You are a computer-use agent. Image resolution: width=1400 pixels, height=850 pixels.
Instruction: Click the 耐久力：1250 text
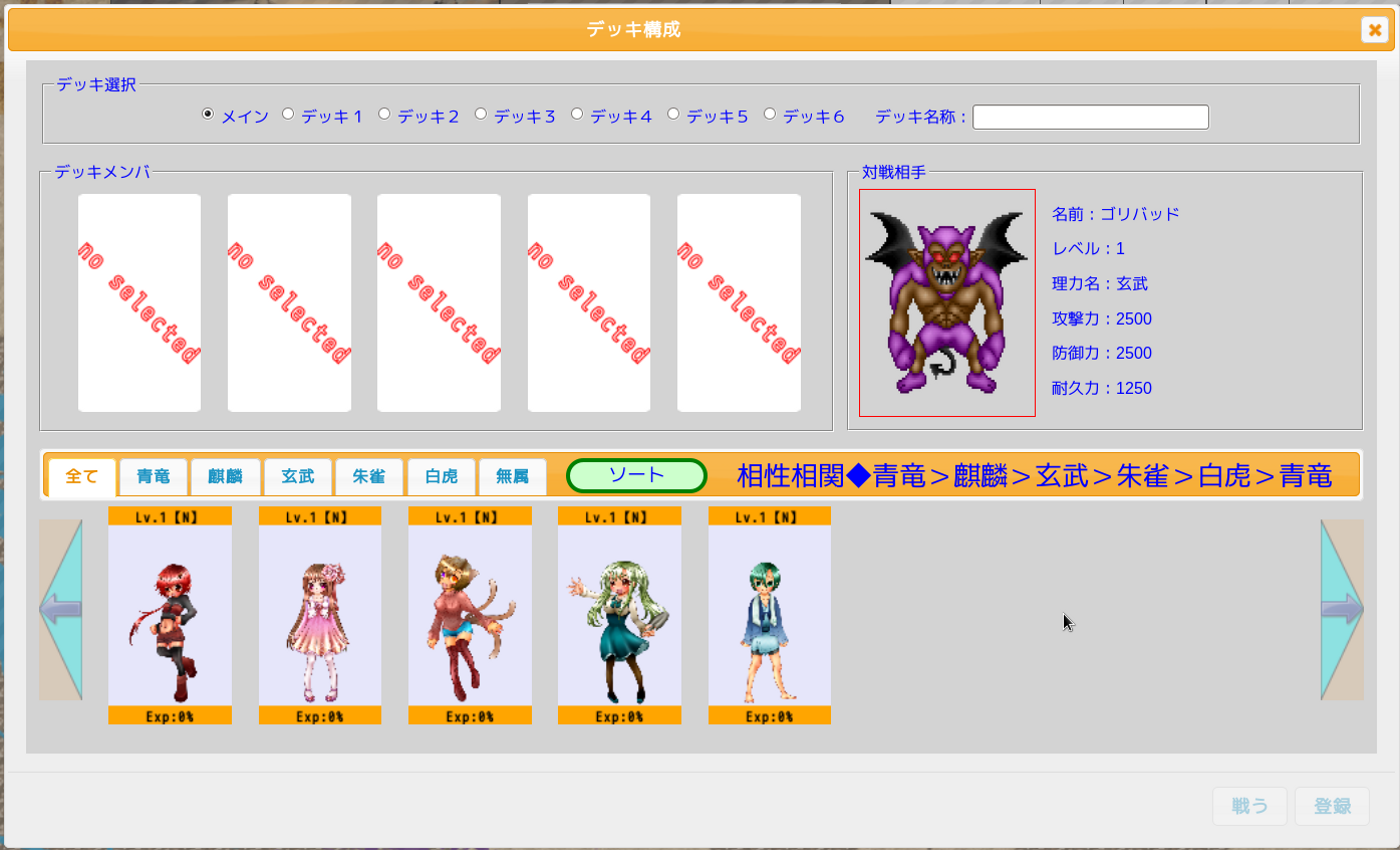point(1102,388)
